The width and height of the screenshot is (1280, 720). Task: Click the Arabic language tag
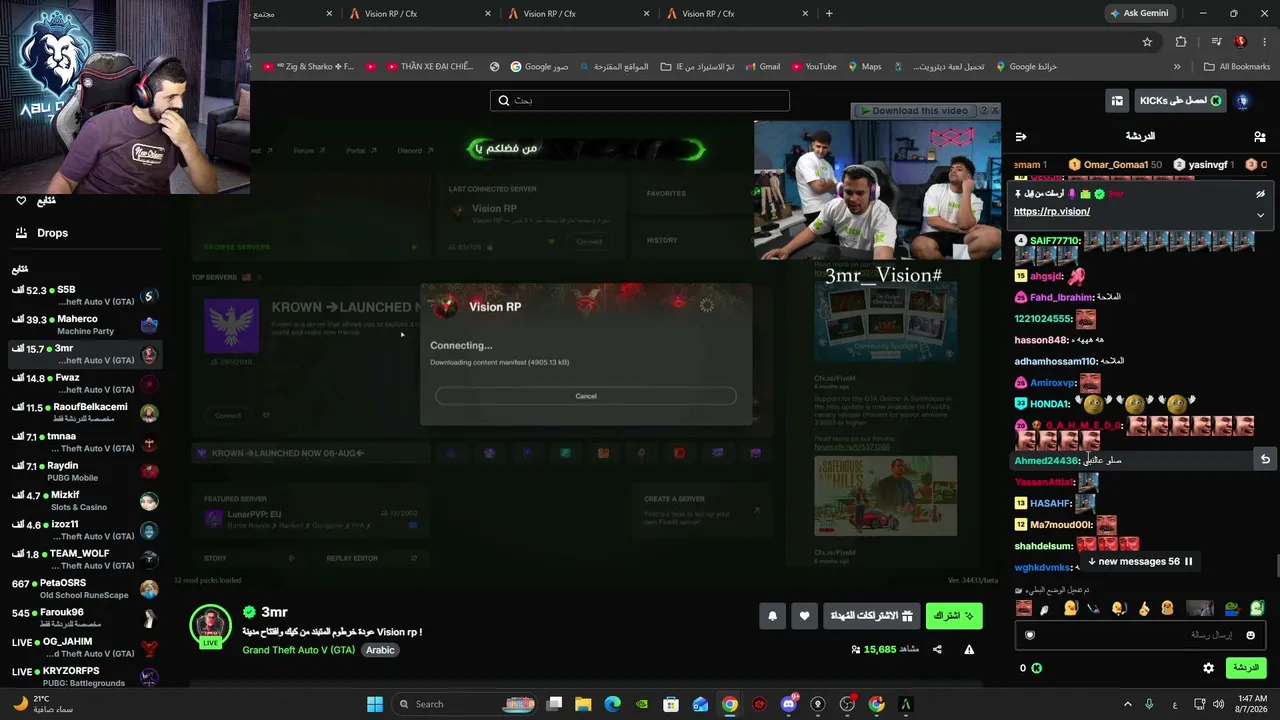380,650
